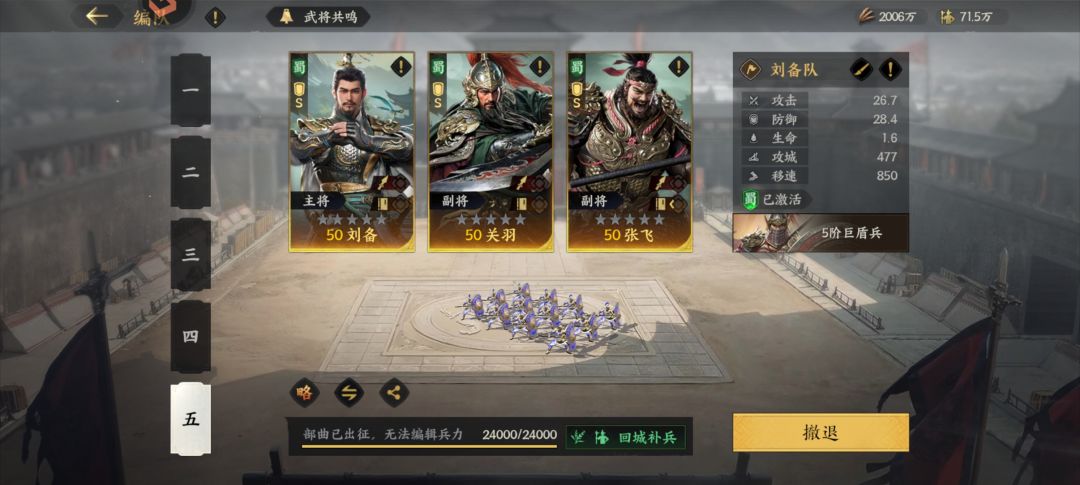Toggle the 蜀 已激活 faction bonus
This screenshot has height=485, width=1080.
click(x=777, y=200)
